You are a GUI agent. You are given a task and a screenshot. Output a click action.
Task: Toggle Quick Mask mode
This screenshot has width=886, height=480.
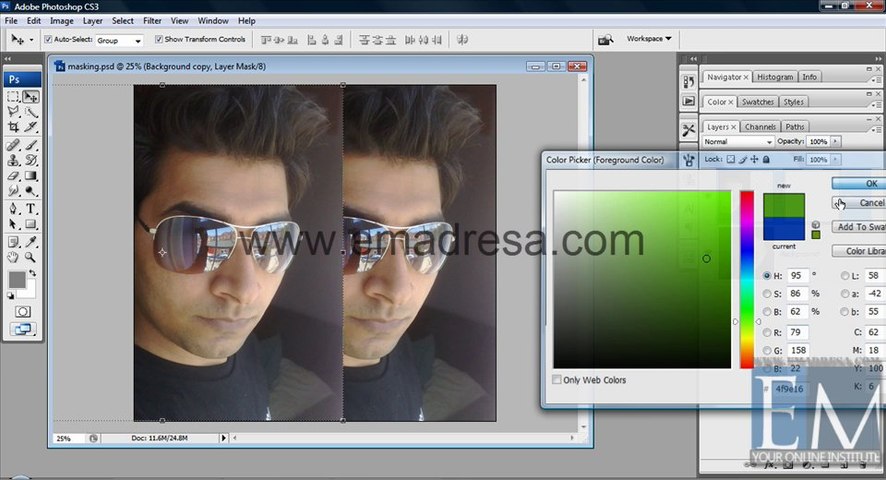[x=23, y=312]
